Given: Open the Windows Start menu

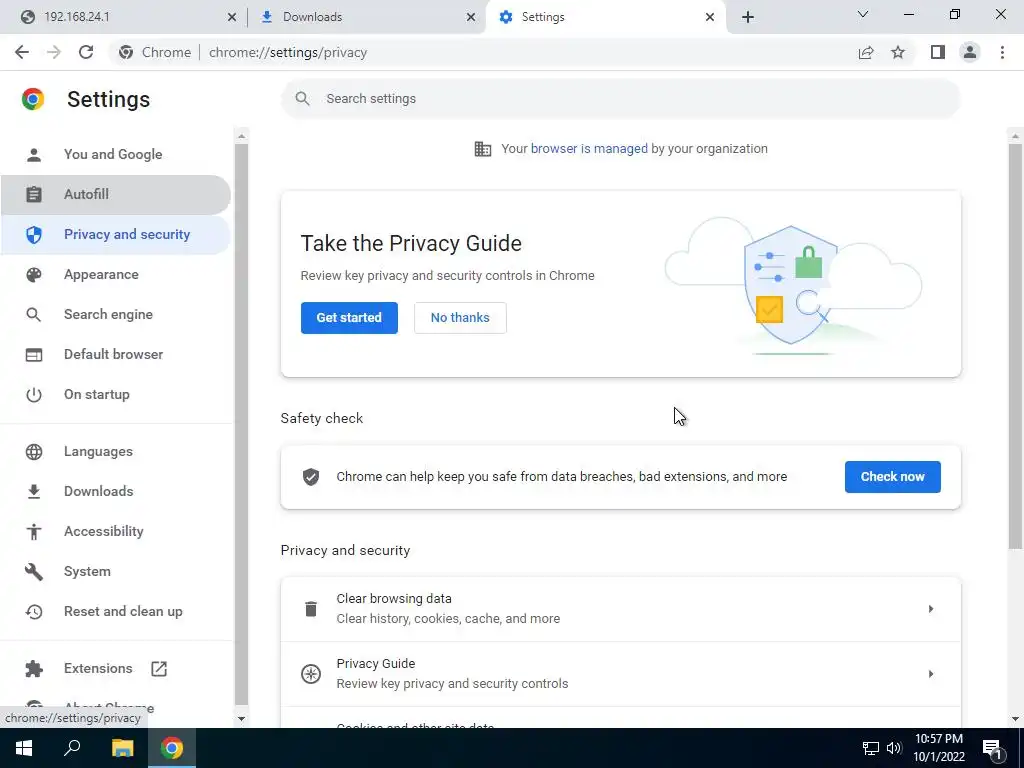Looking at the screenshot, I should 24,748.
